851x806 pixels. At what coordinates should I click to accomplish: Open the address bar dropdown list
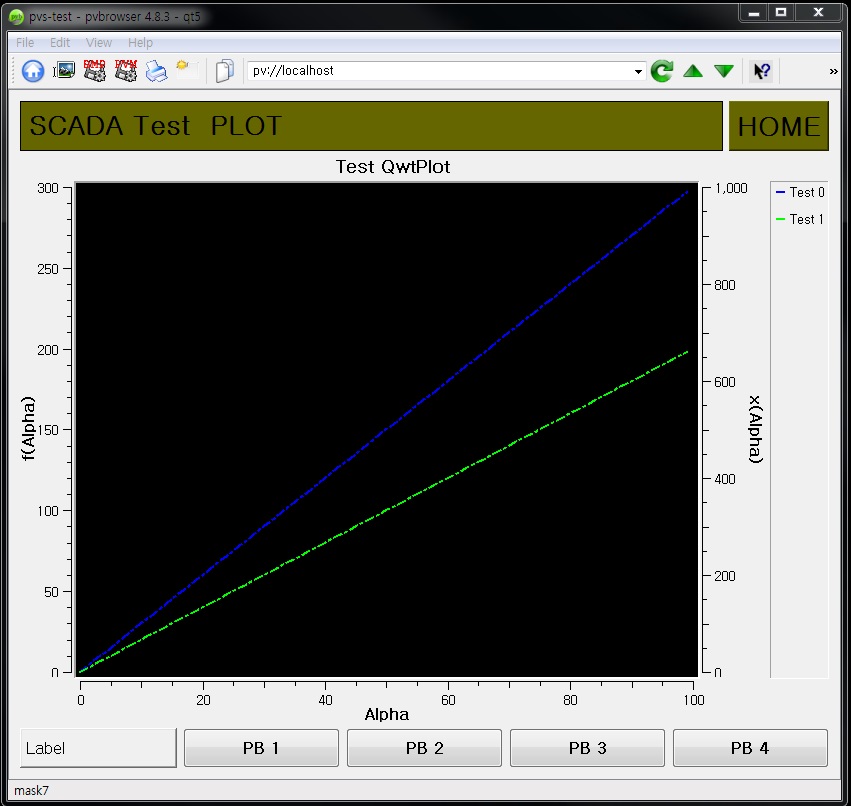[638, 70]
